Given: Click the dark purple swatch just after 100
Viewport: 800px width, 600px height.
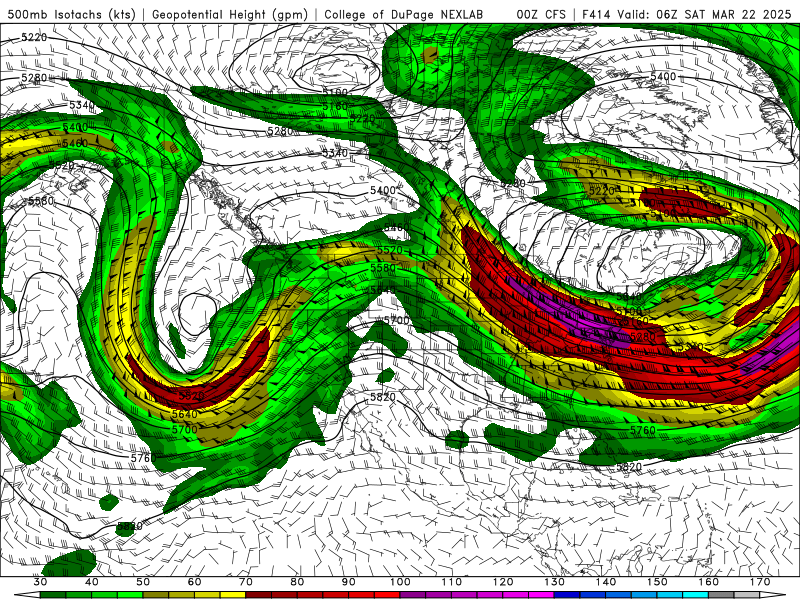Looking at the screenshot, I should (413, 595).
